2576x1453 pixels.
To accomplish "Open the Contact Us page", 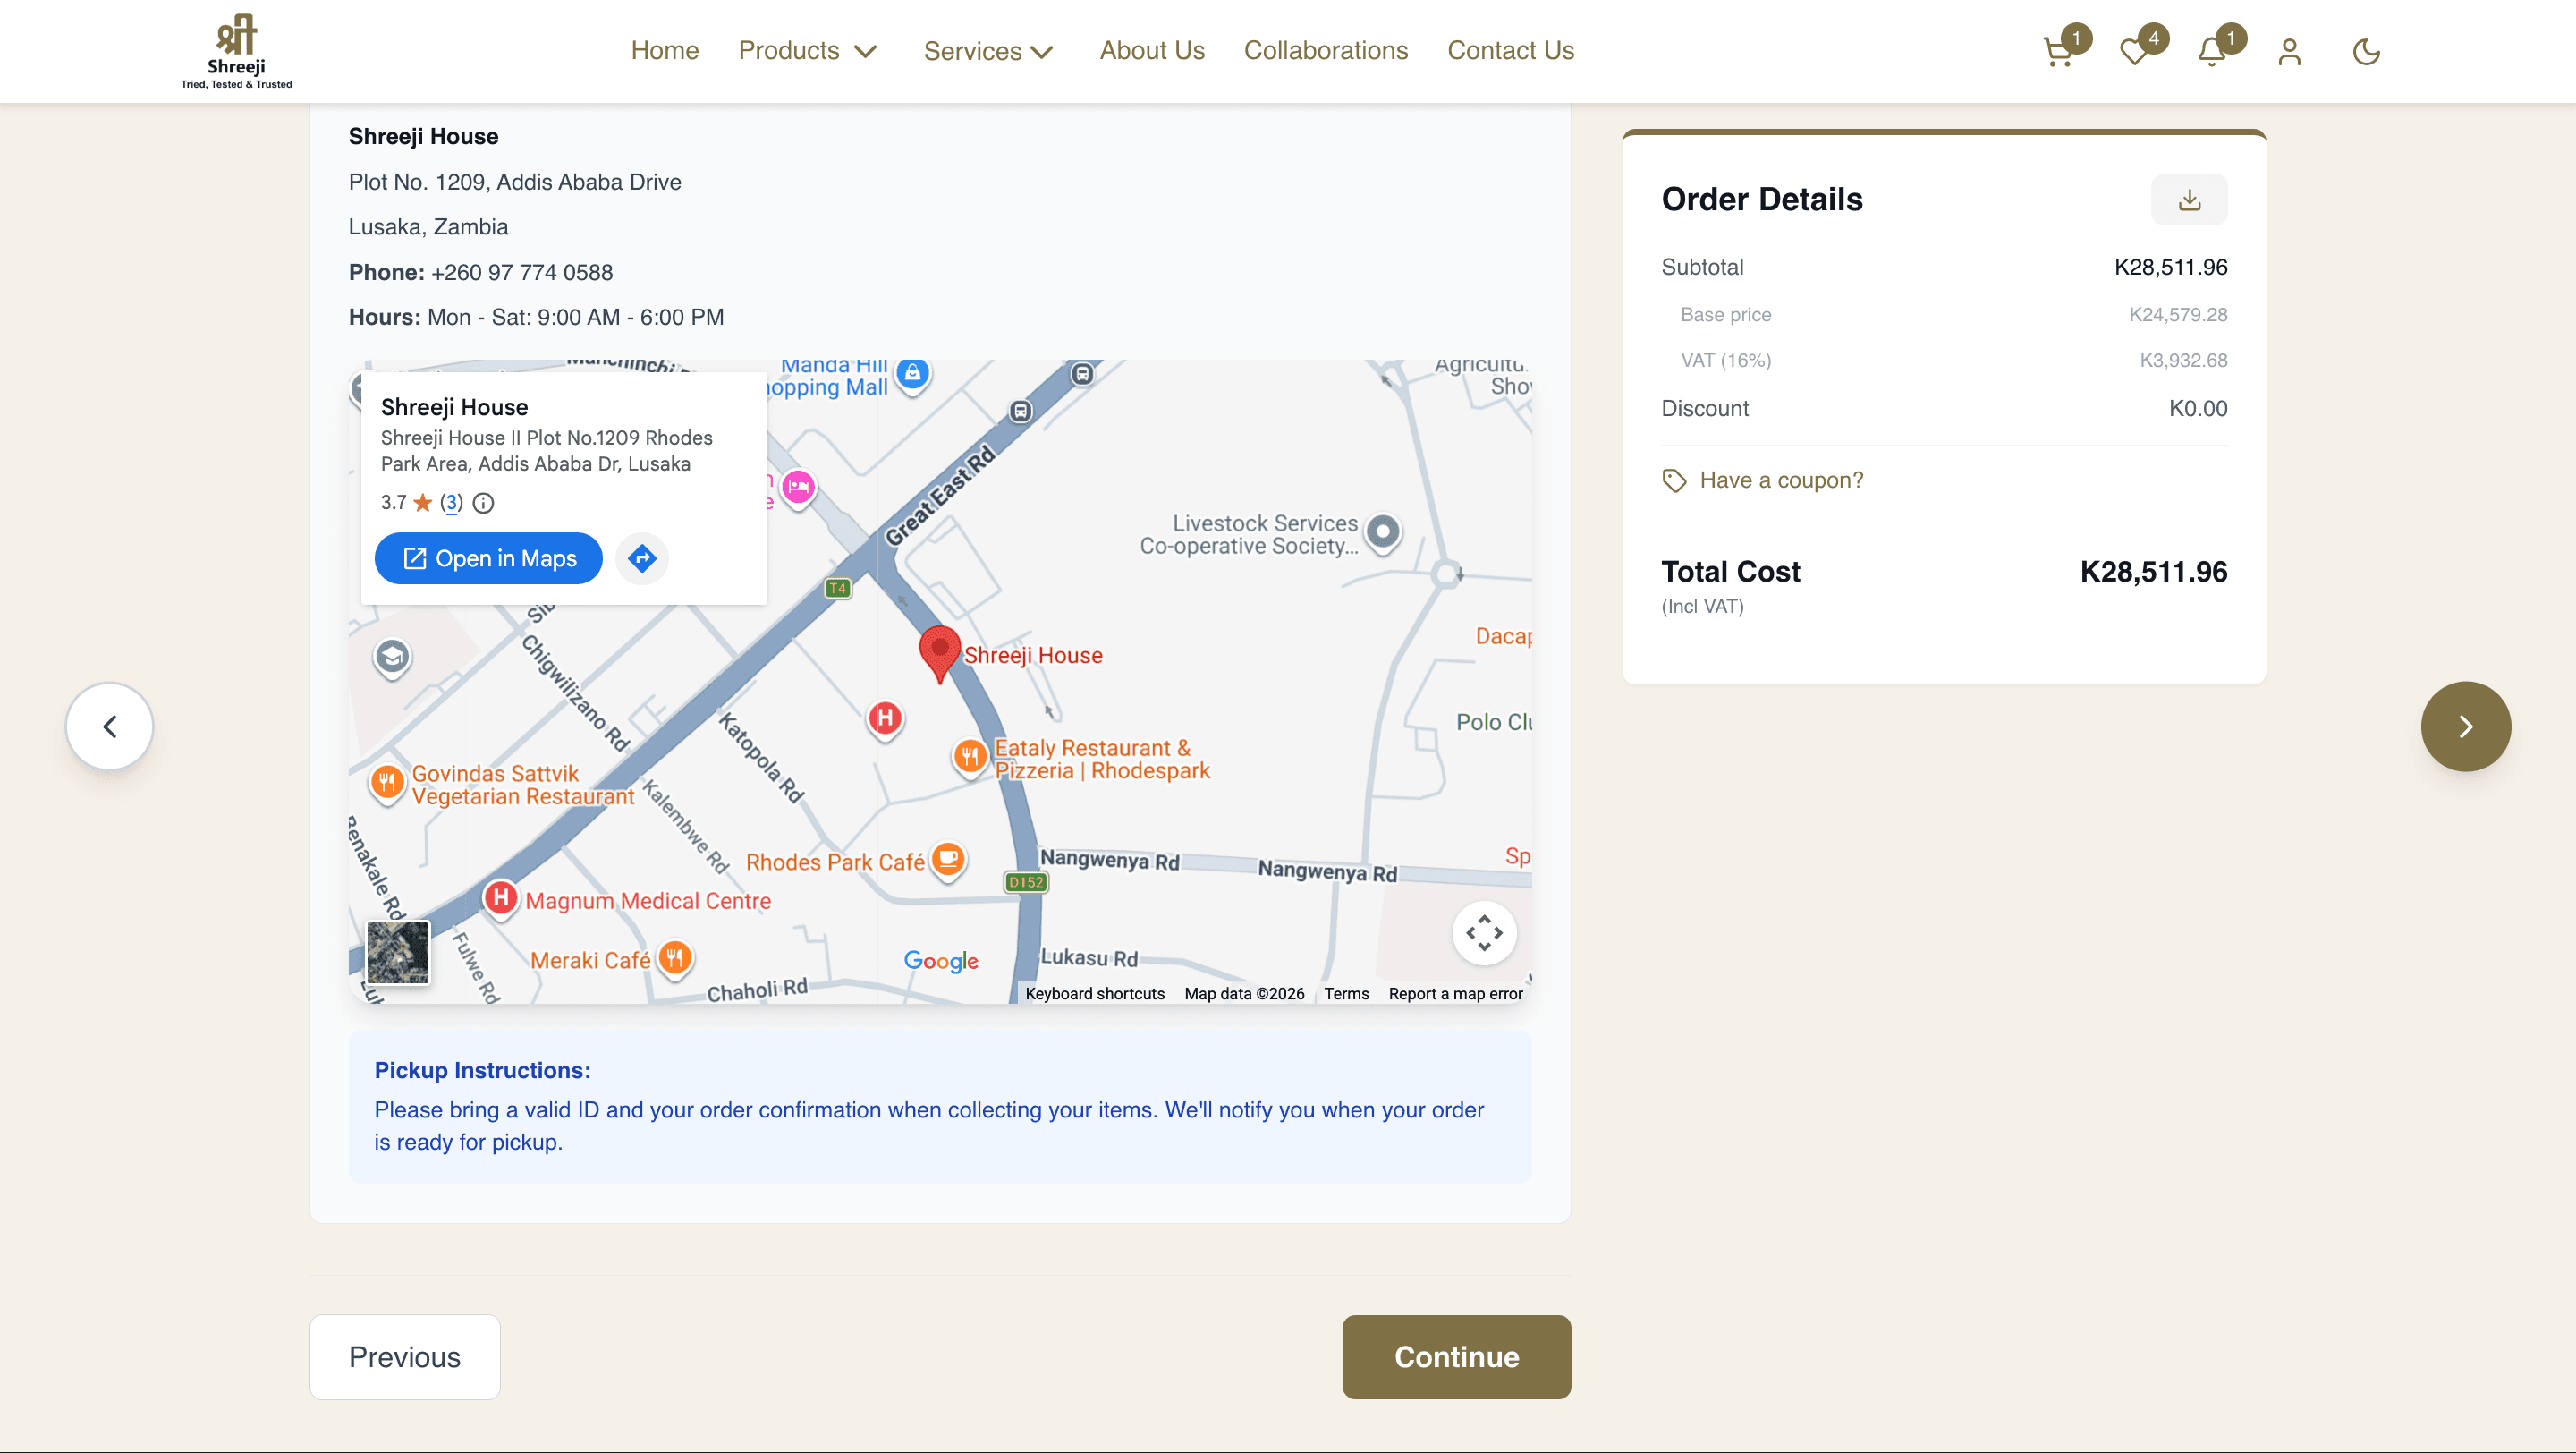I will coord(1510,51).
